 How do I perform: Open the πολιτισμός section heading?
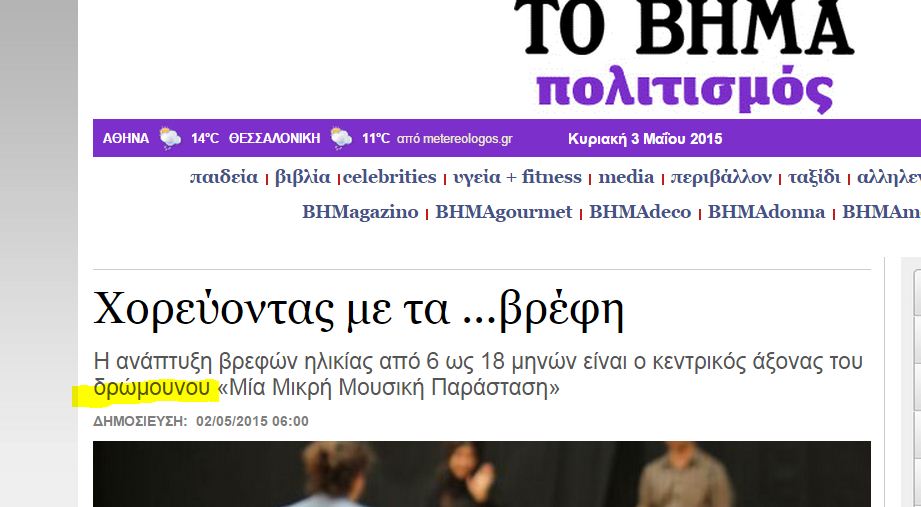685,89
